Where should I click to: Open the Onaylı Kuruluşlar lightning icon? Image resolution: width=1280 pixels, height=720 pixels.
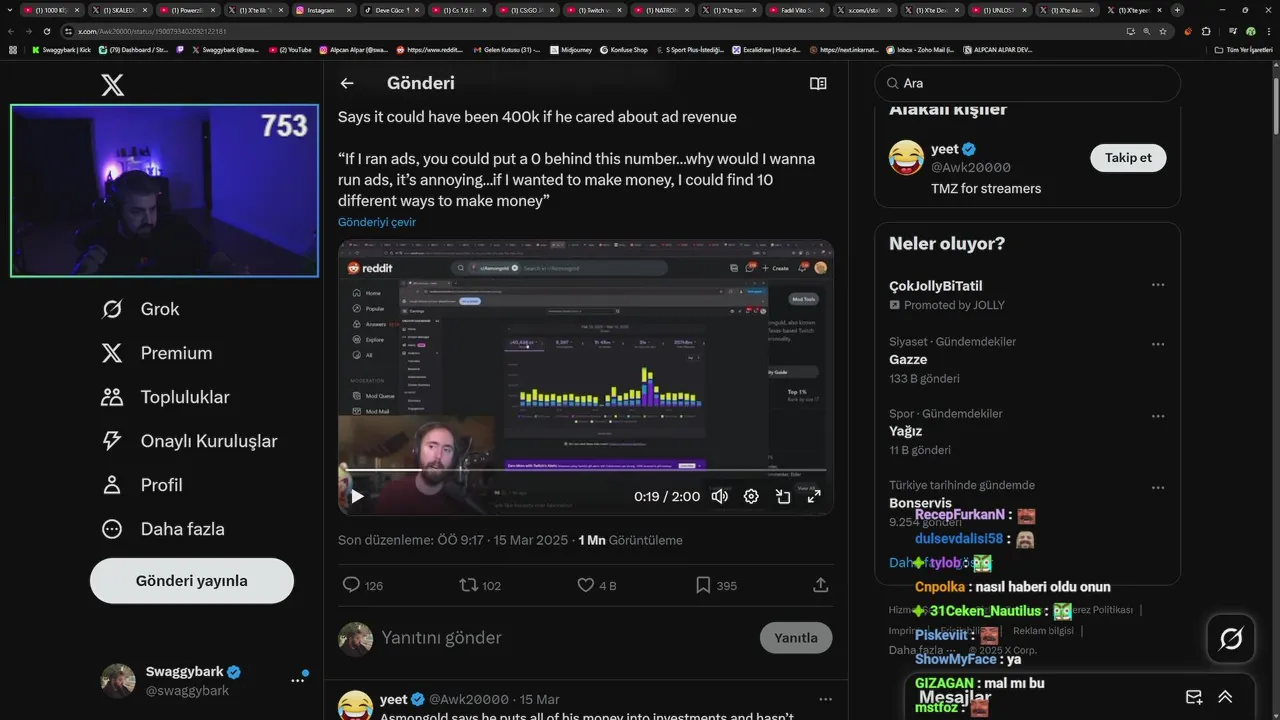[112, 441]
